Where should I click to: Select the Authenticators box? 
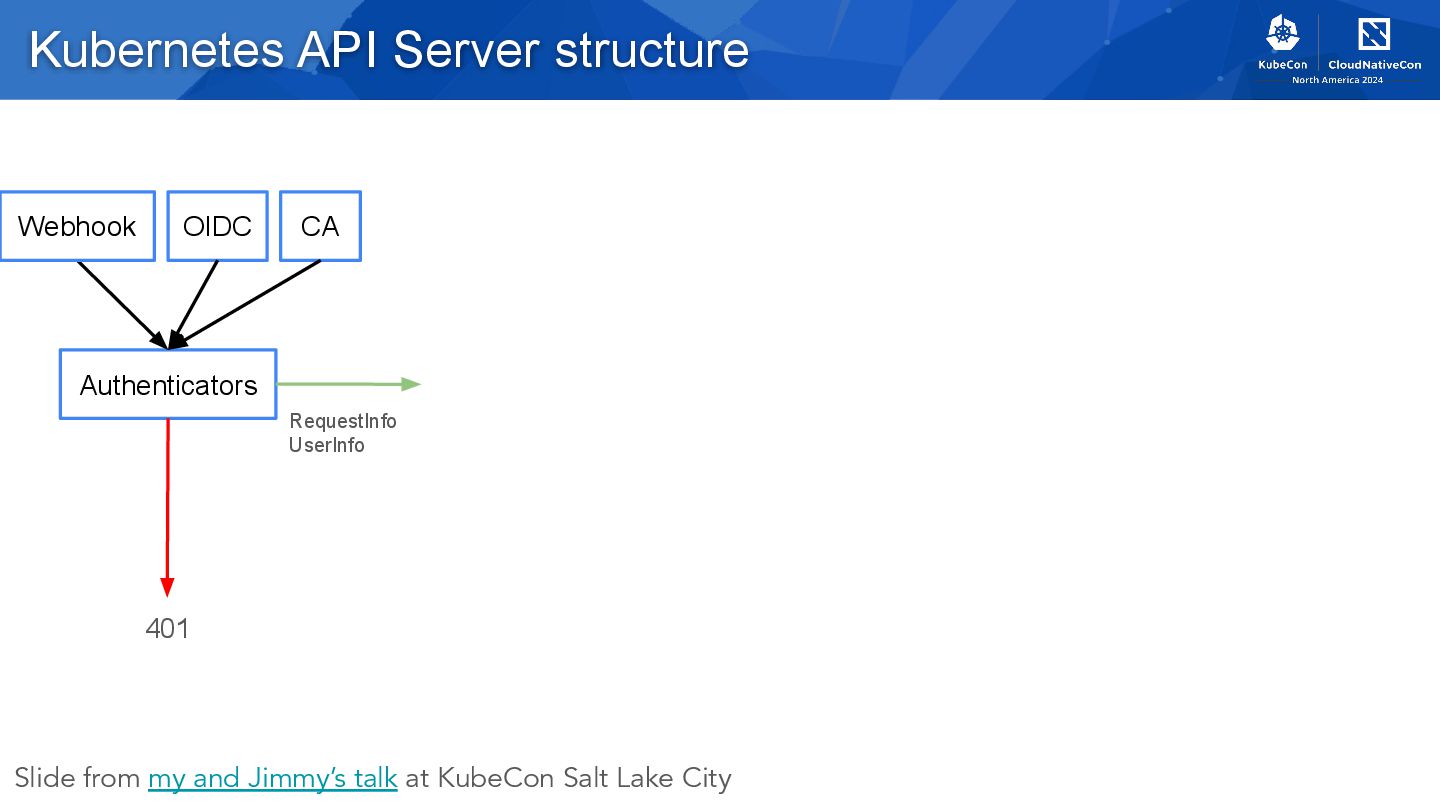click(x=168, y=384)
